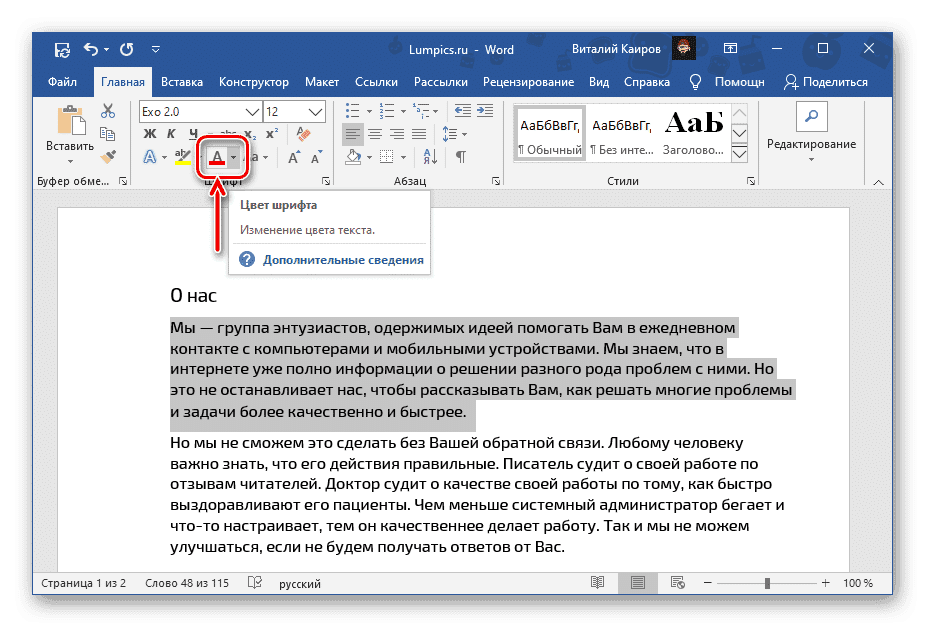Toggle paragraph marks display (¶)
Image resolution: width=925 pixels, height=627 pixels.
[x=460, y=157]
